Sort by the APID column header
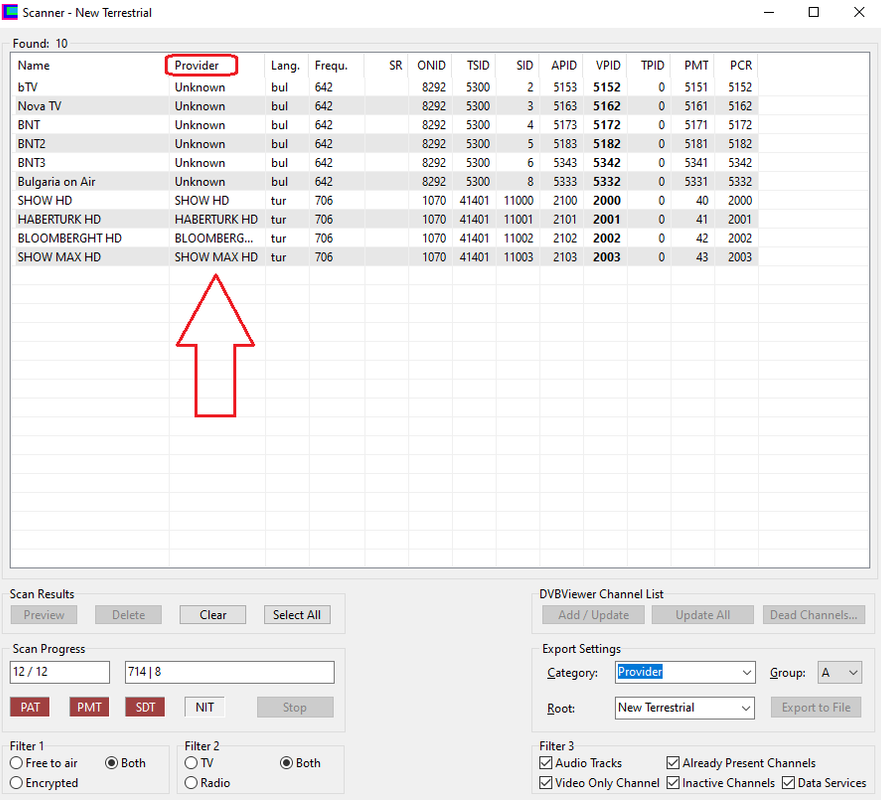Image resolution: width=881 pixels, height=800 pixels. (562, 66)
